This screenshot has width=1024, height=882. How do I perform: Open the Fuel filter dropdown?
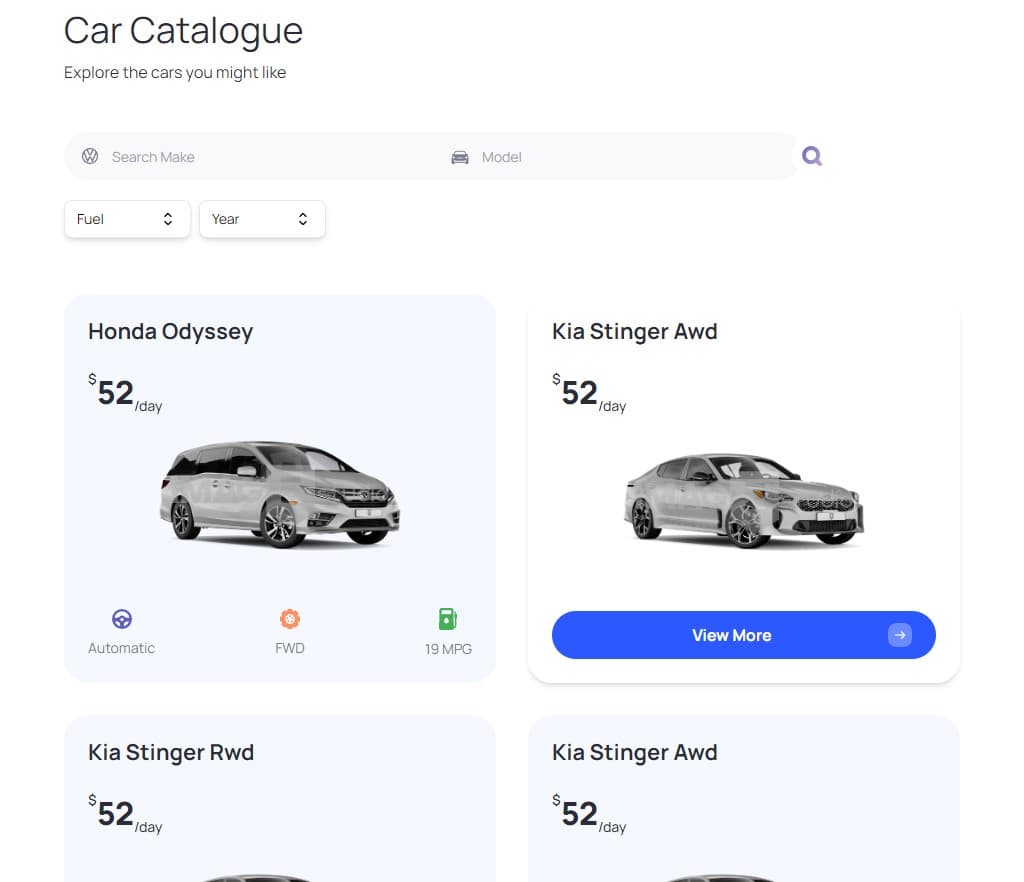(127, 219)
